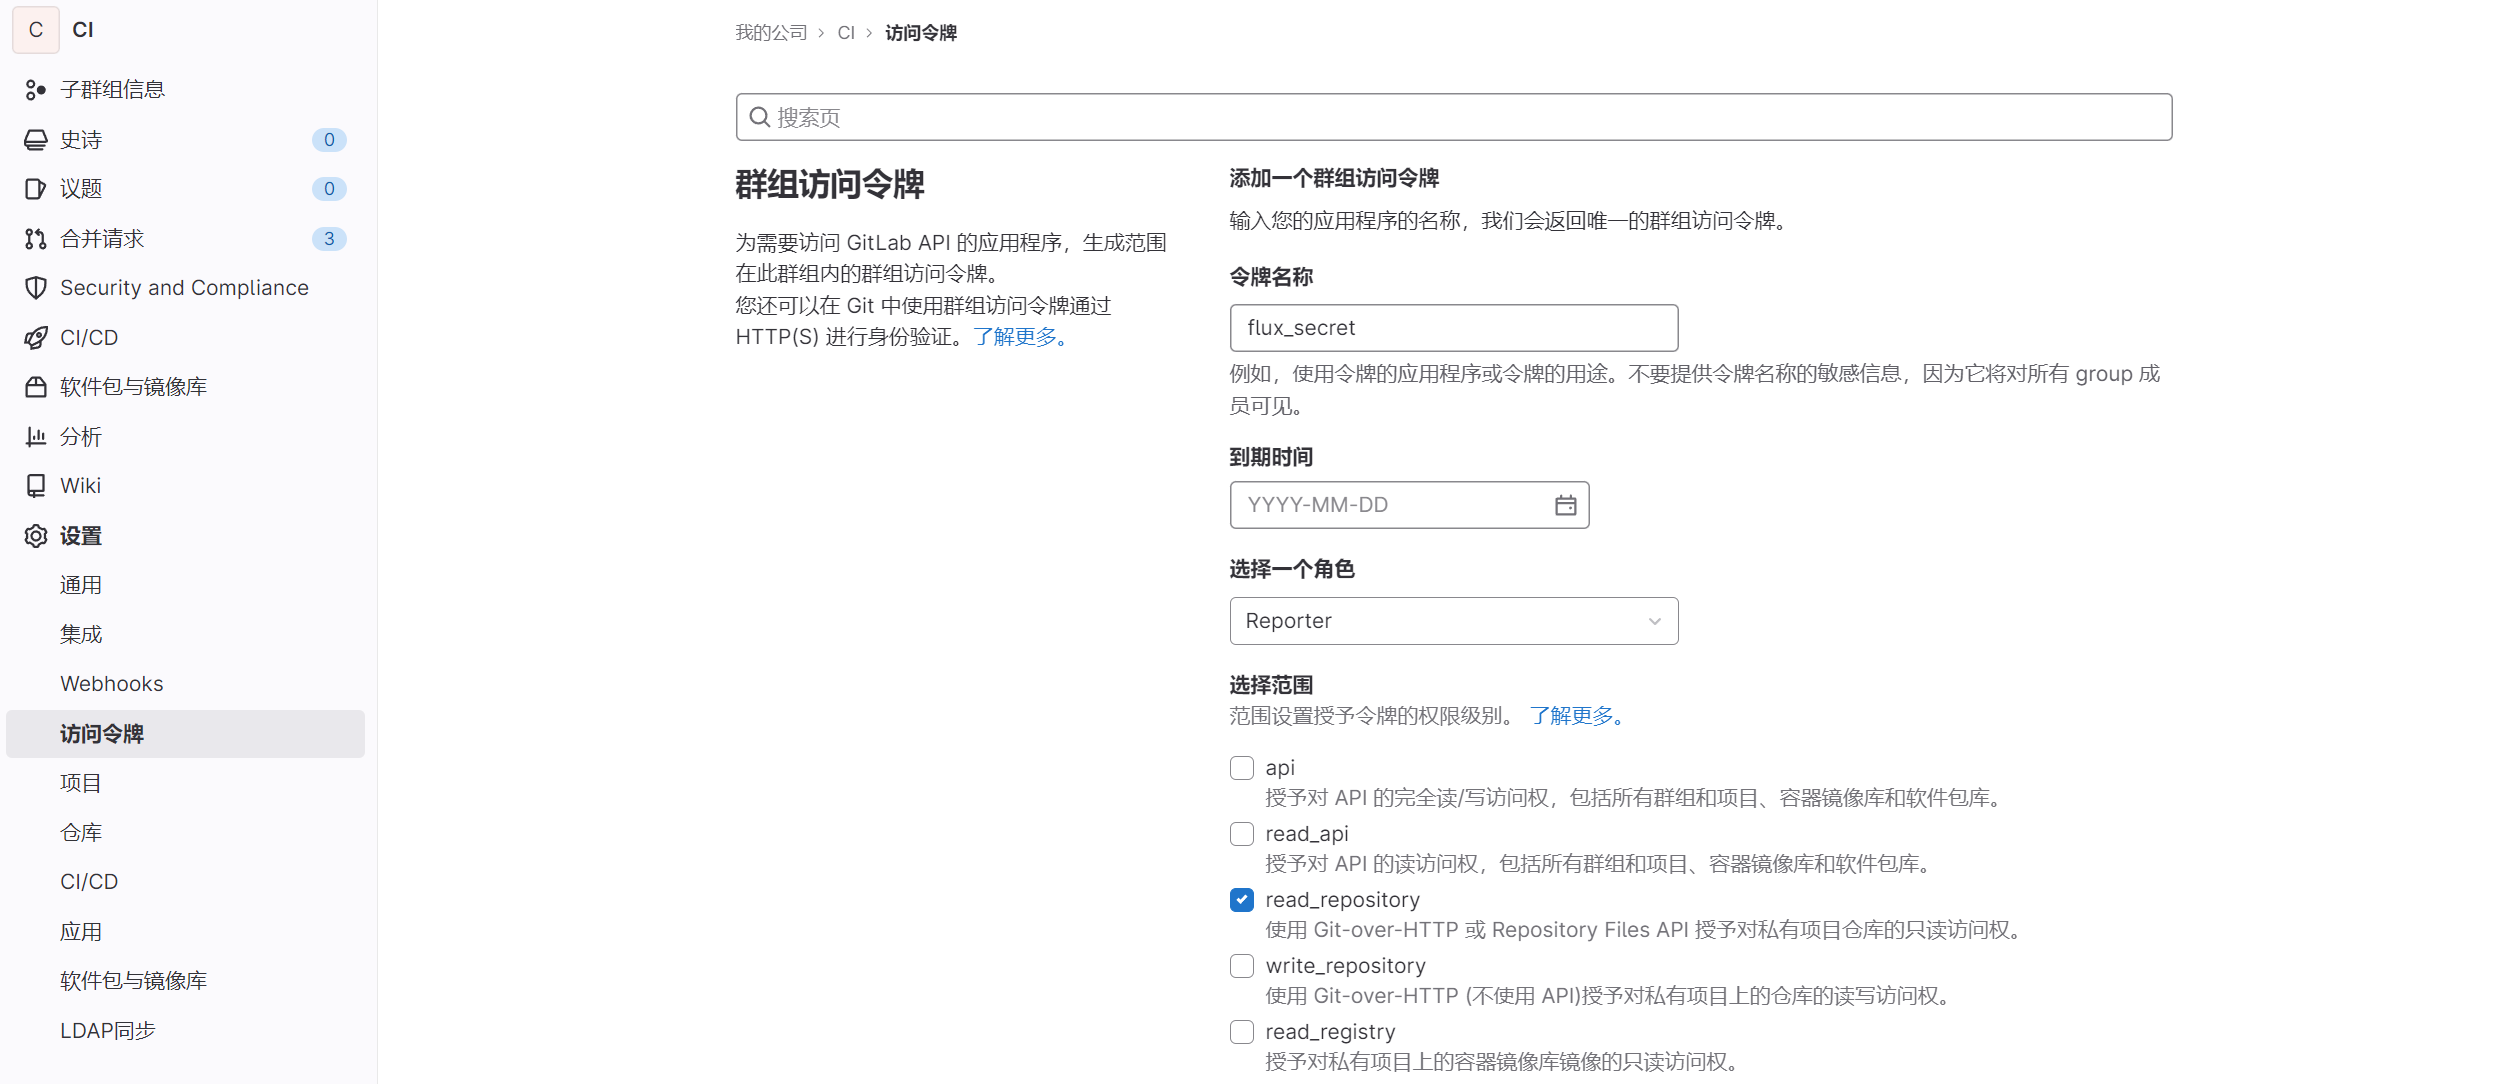Click the subgroup info icon in sidebar
The width and height of the screenshot is (2518, 1084).
(x=36, y=90)
